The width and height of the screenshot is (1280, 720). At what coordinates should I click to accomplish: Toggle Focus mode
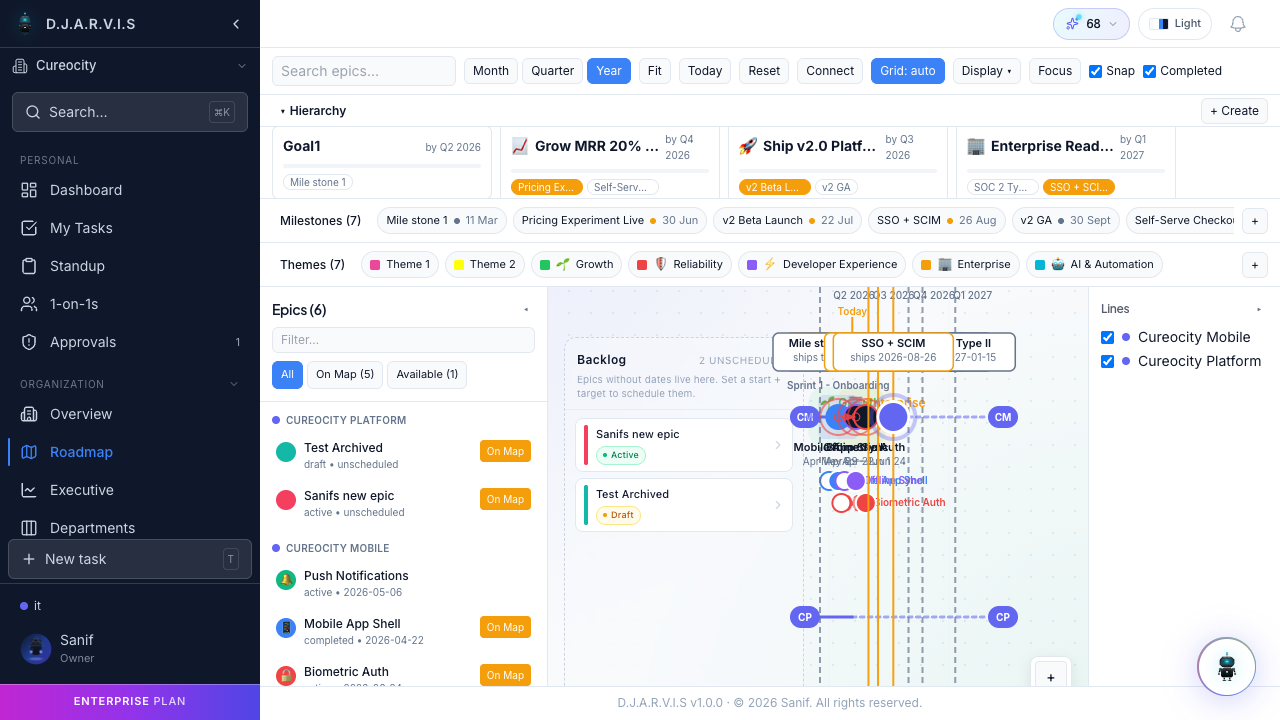coord(1055,71)
